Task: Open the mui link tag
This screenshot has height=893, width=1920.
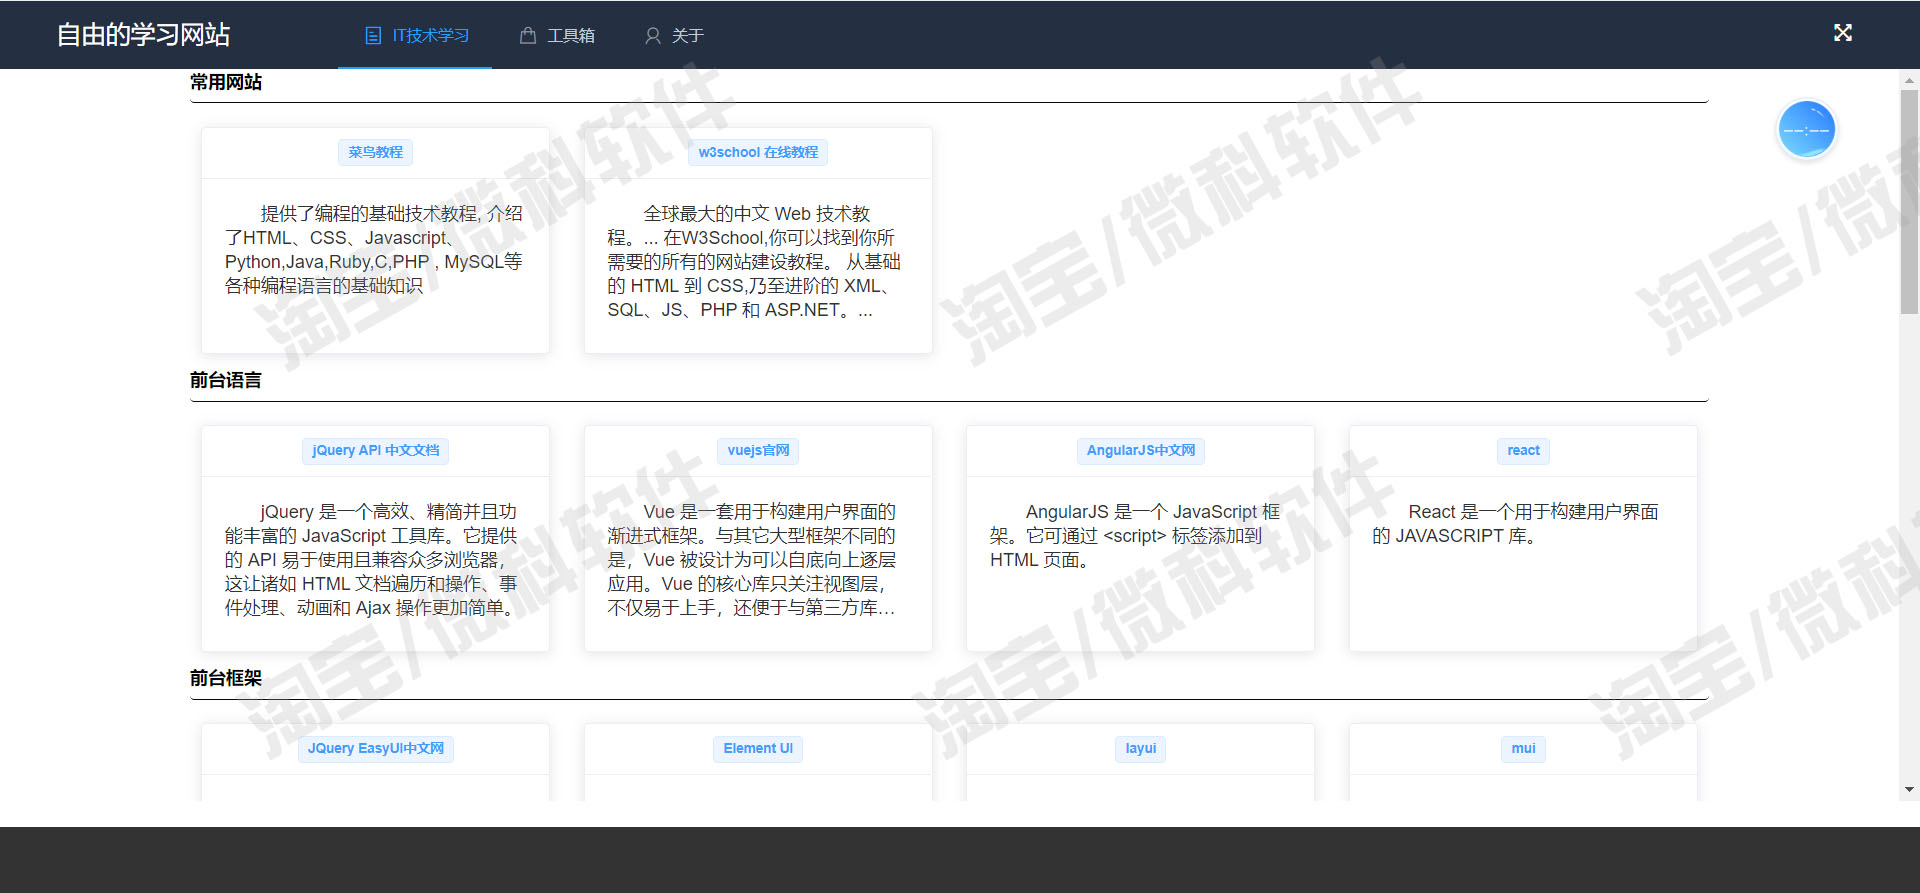Action: tap(1523, 748)
